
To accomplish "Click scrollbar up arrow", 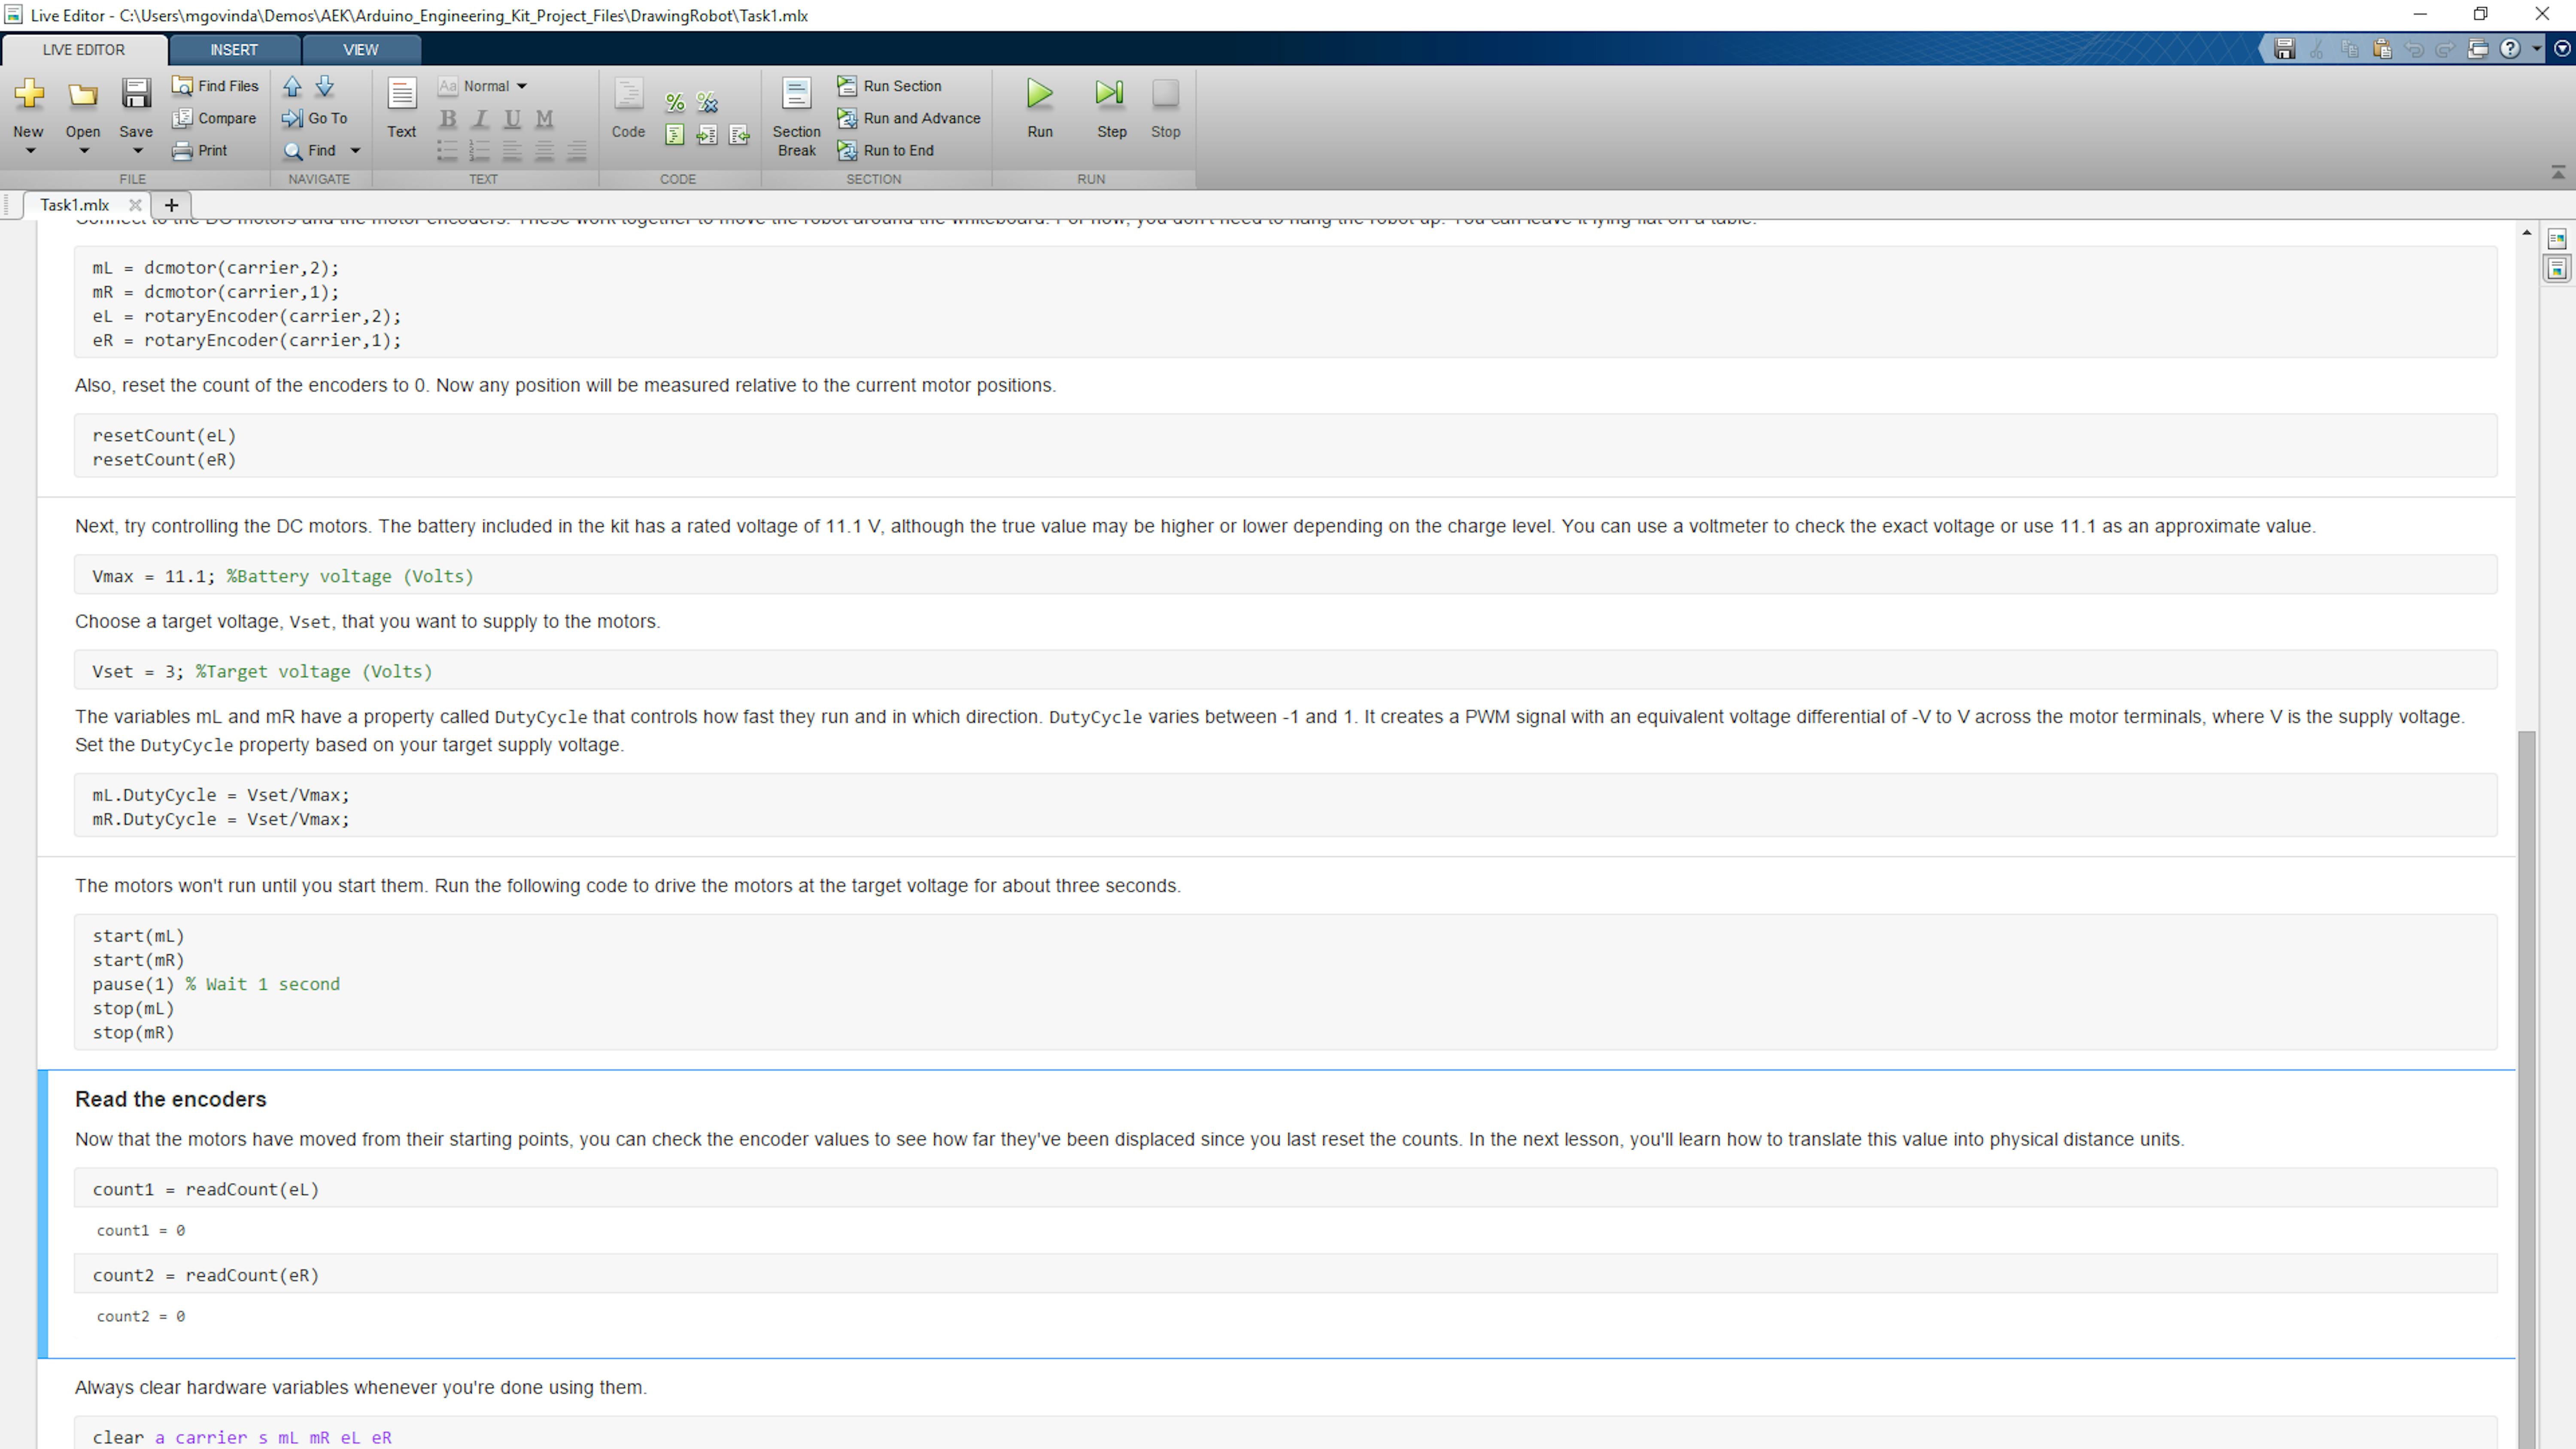I will (2527, 233).
